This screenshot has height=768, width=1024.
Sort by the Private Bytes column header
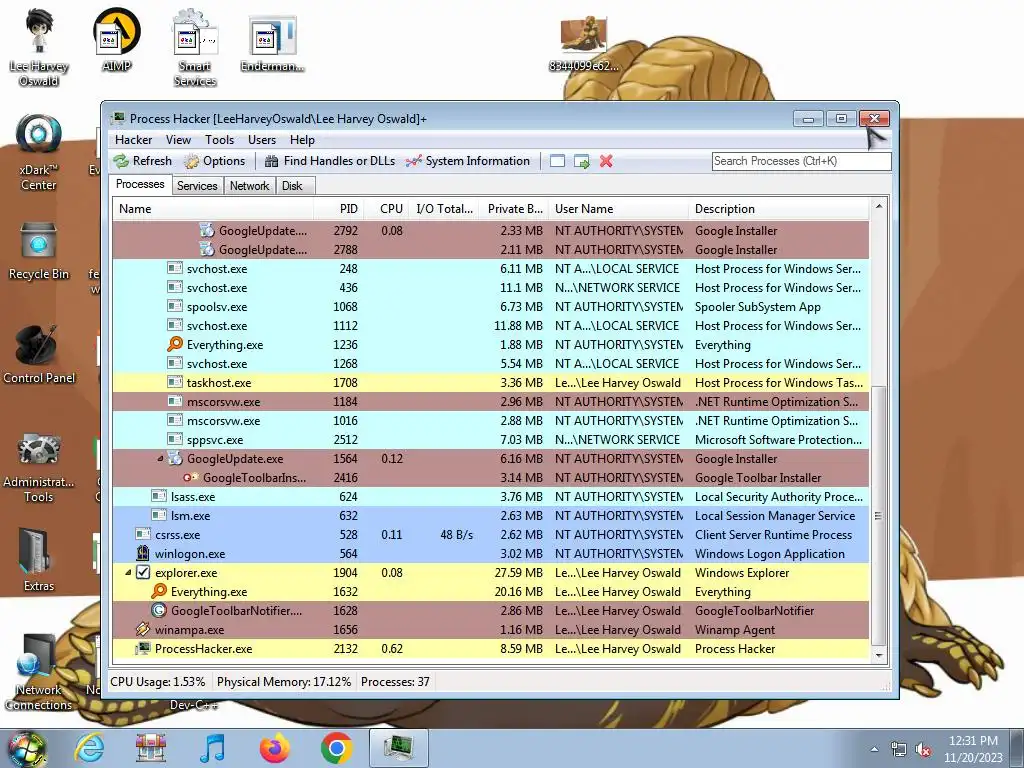pos(515,209)
